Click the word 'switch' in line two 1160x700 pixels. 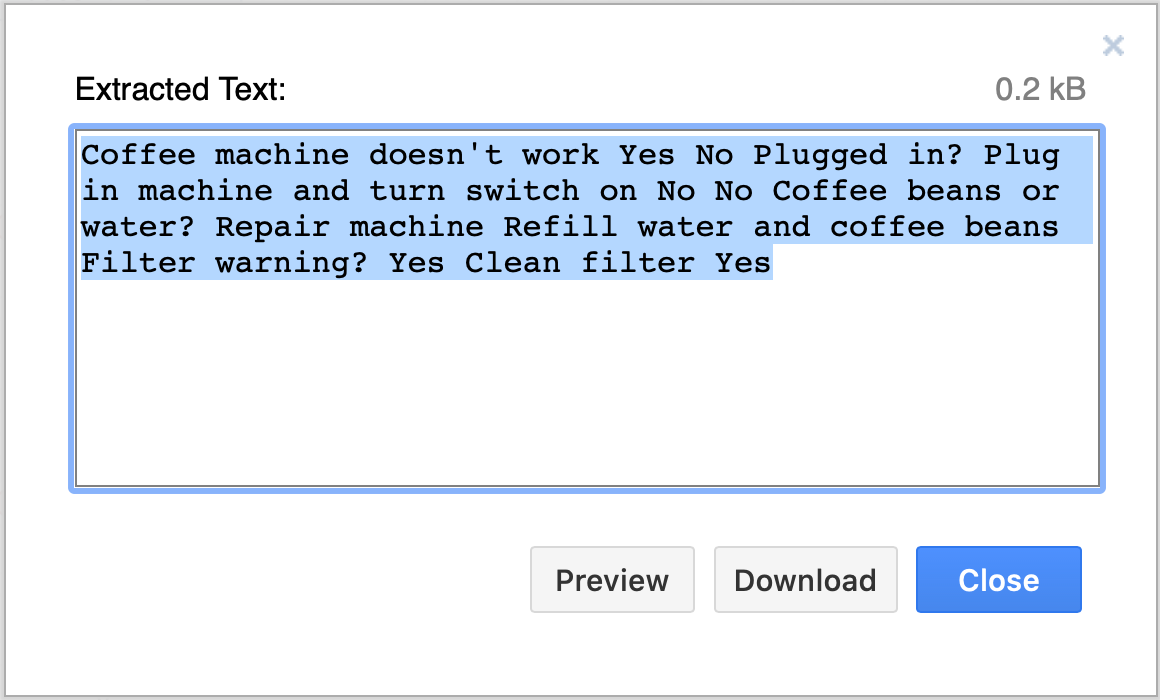click(524, 191)
